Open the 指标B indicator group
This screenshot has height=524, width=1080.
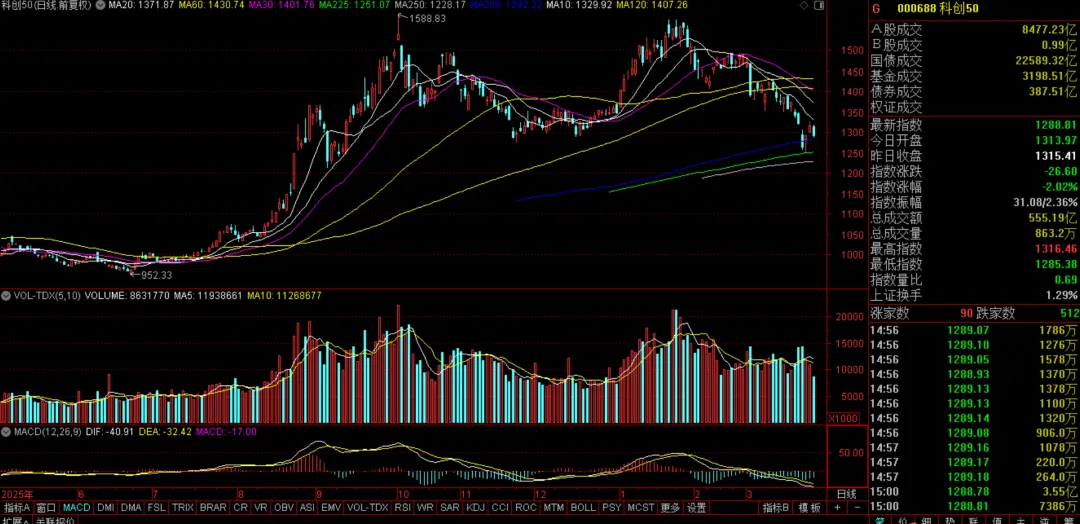coord(776,507)
